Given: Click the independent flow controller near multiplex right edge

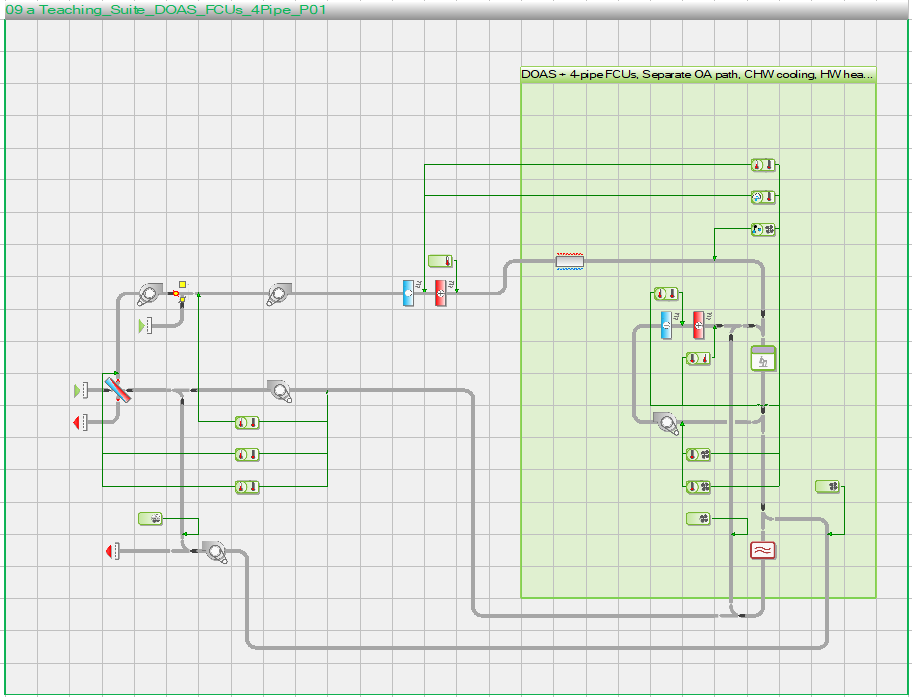Looking at the screenshot, I should [x=828, y=486].
